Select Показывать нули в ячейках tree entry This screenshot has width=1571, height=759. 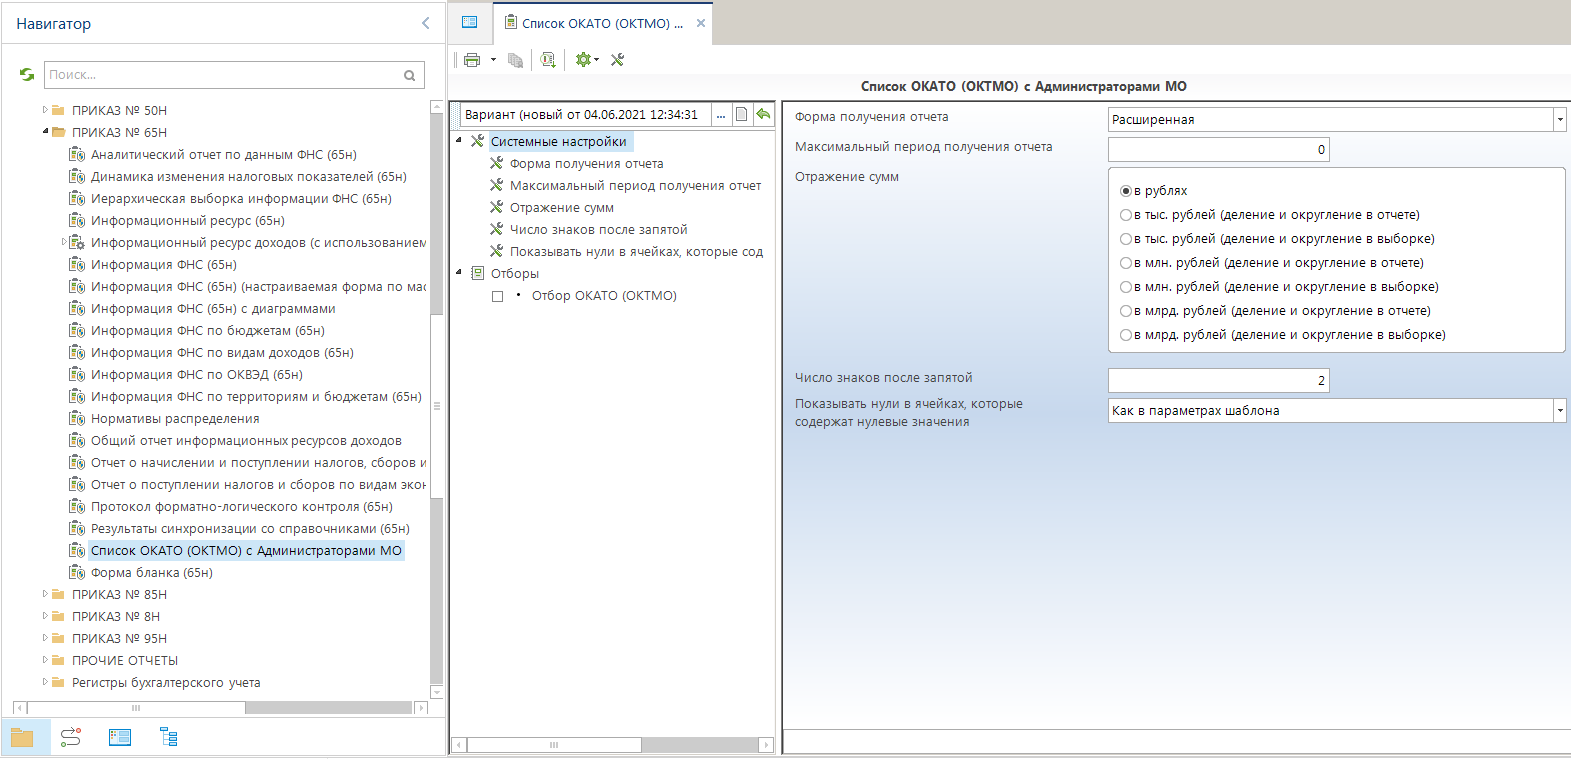point(636,251)
